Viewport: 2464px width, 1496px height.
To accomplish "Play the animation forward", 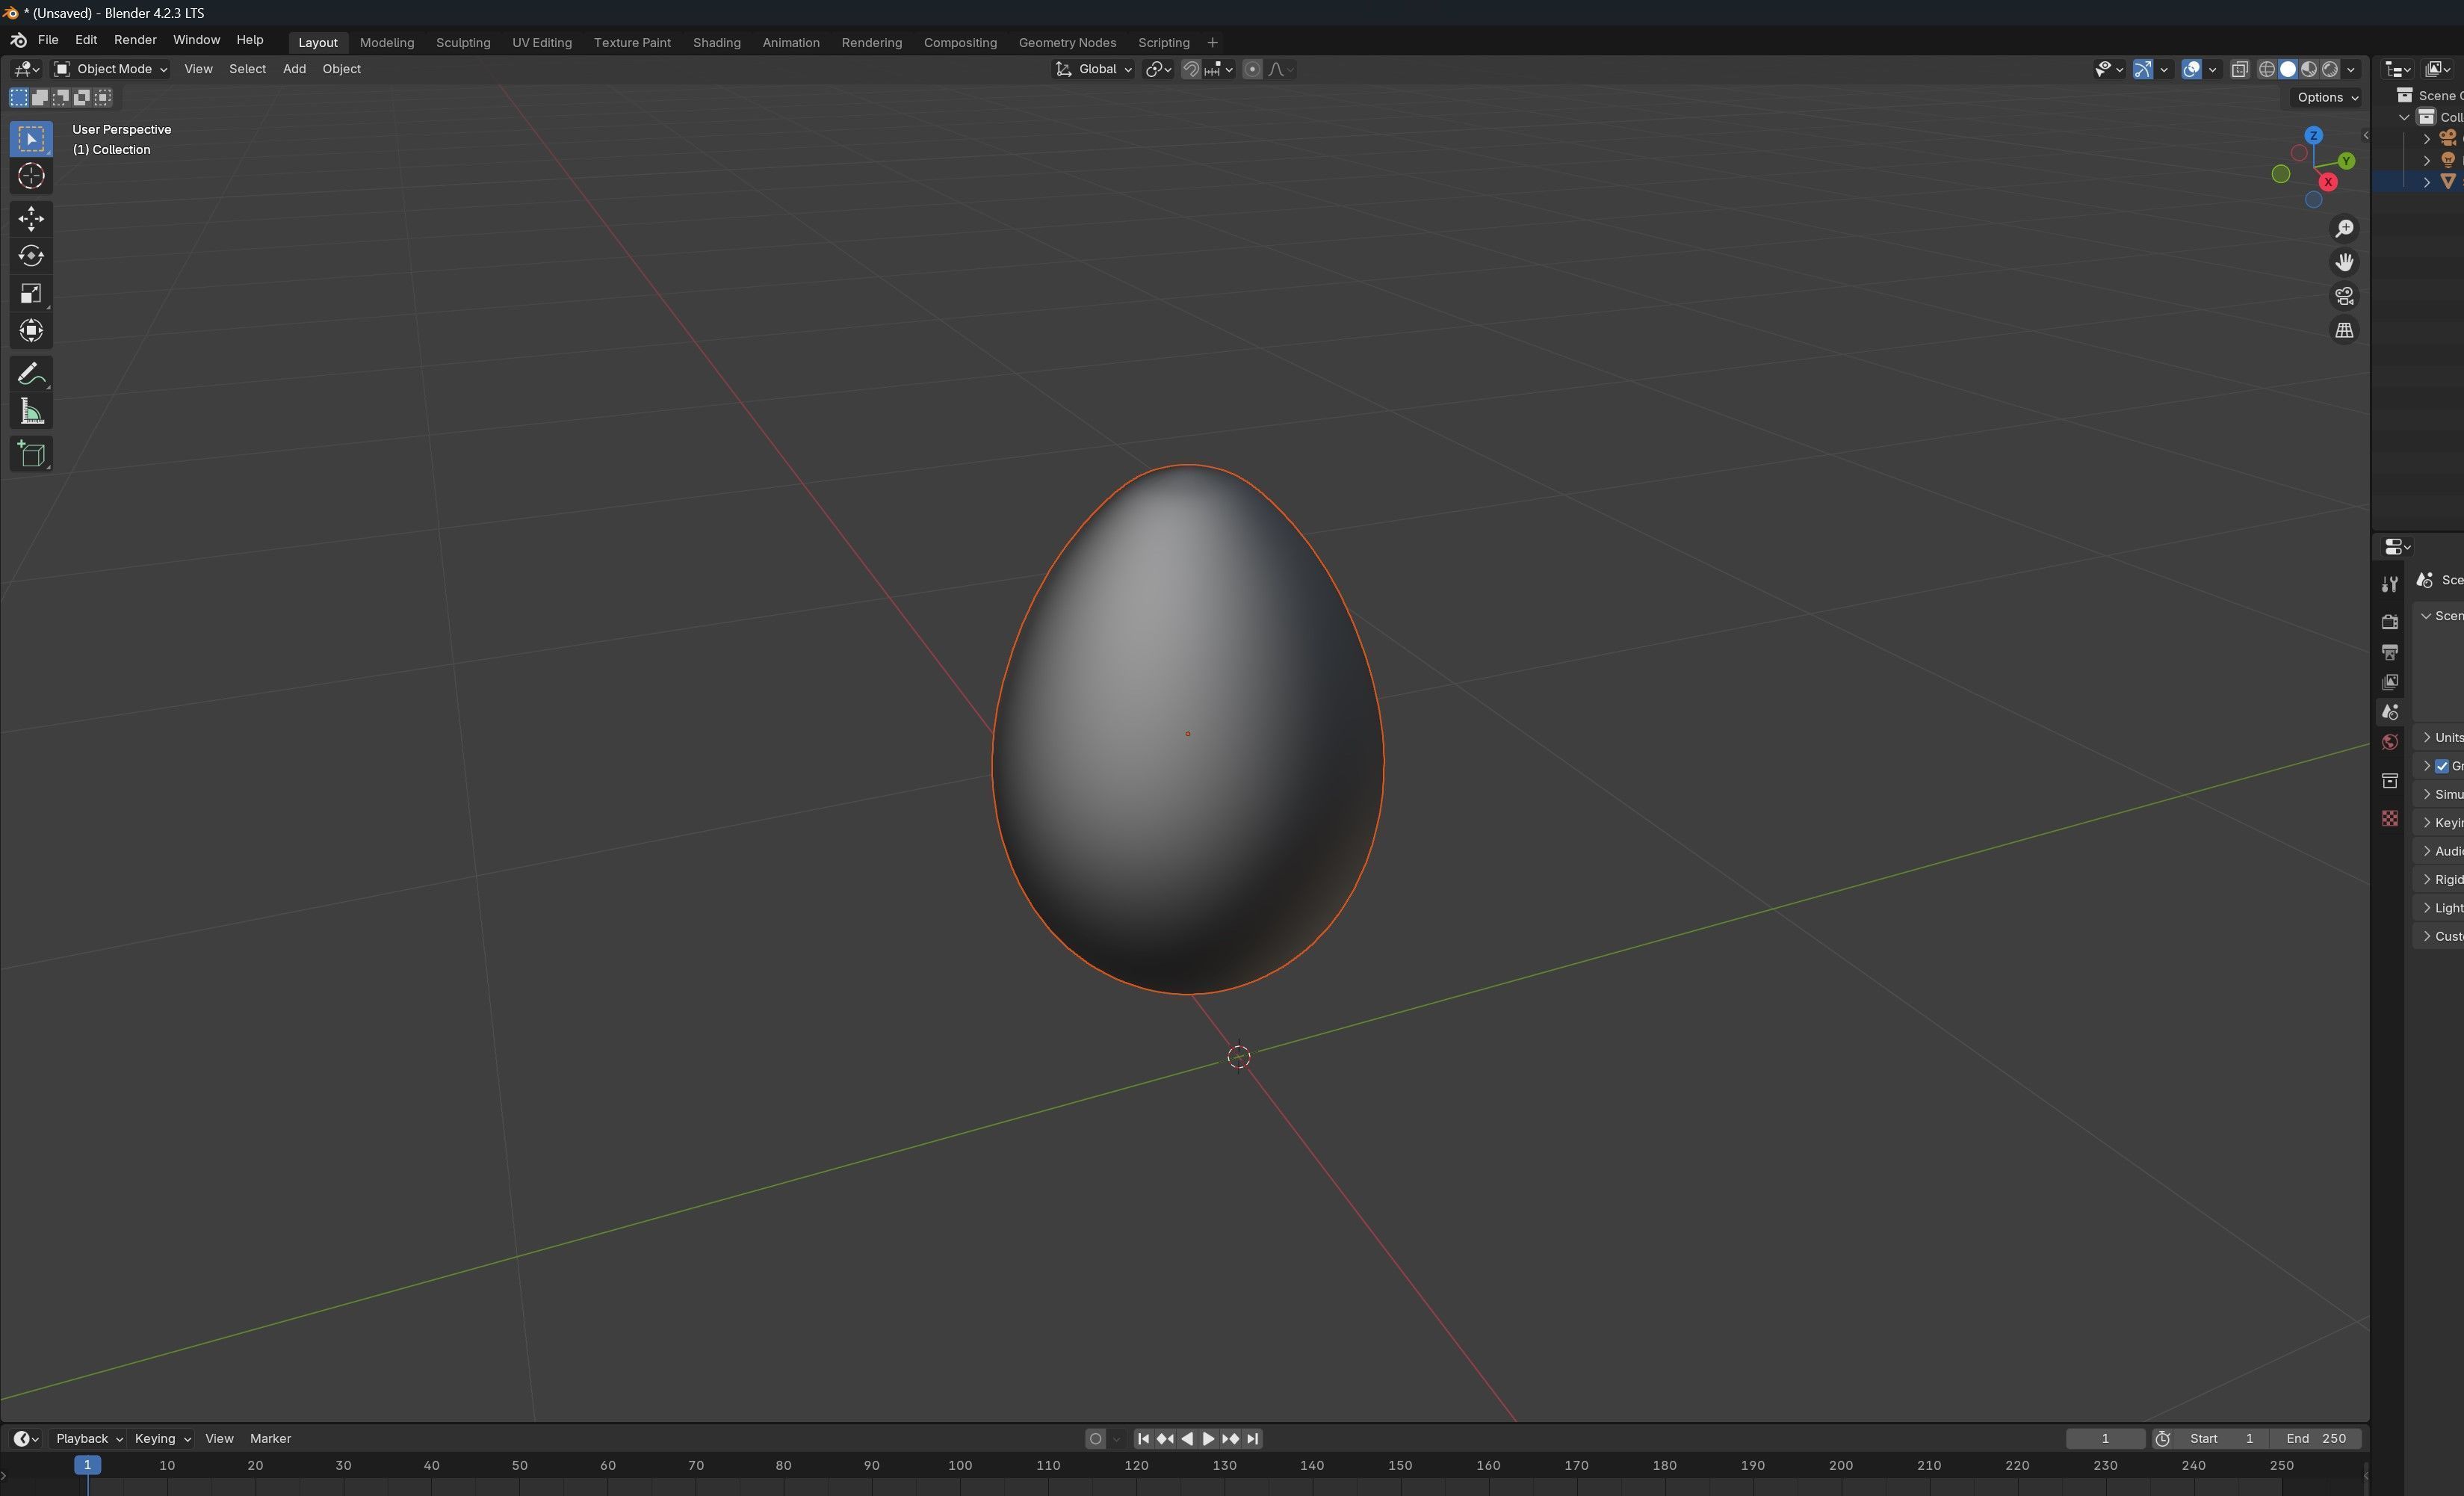I will [x=1208, y=1439].
